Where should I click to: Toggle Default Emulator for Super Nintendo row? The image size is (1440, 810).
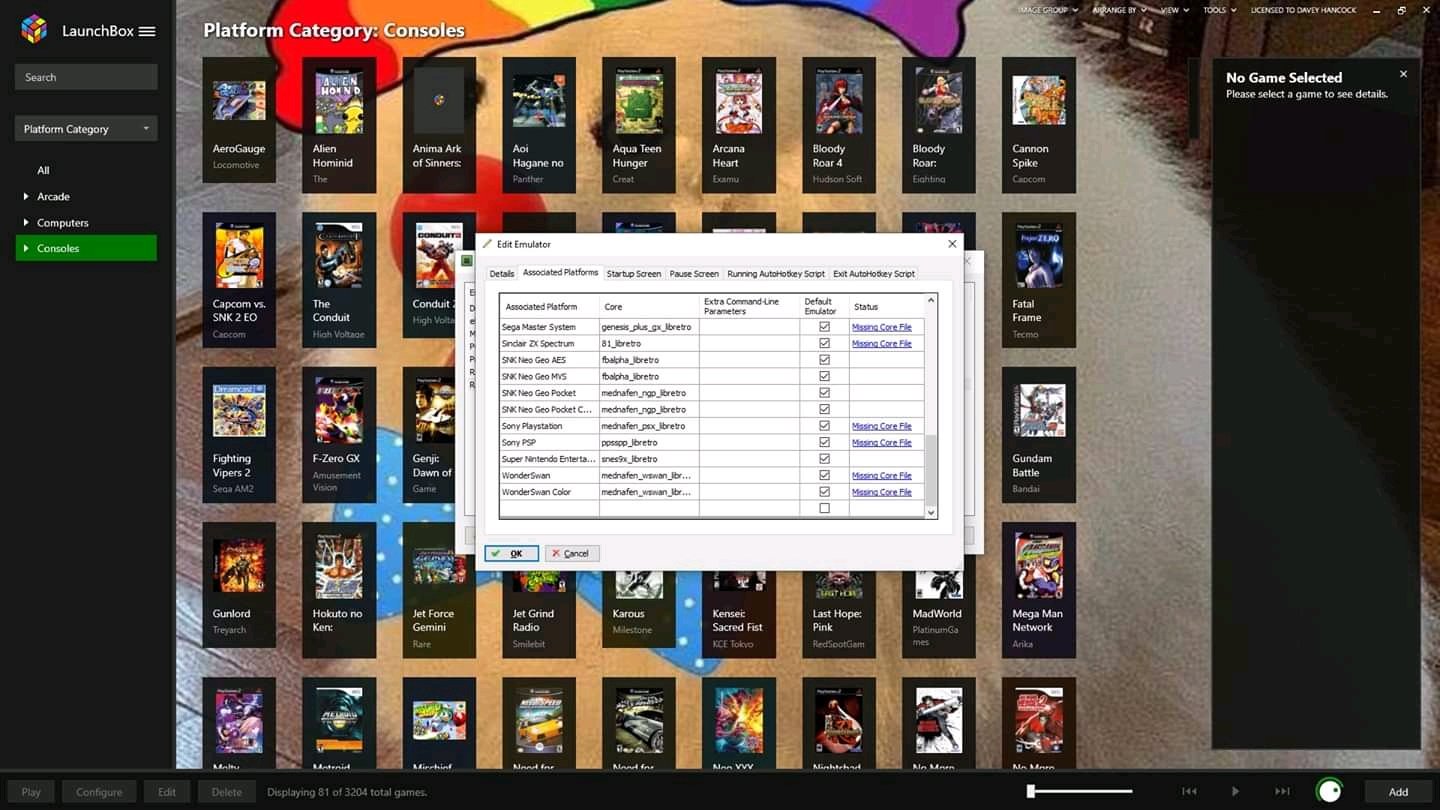[824, 459]
